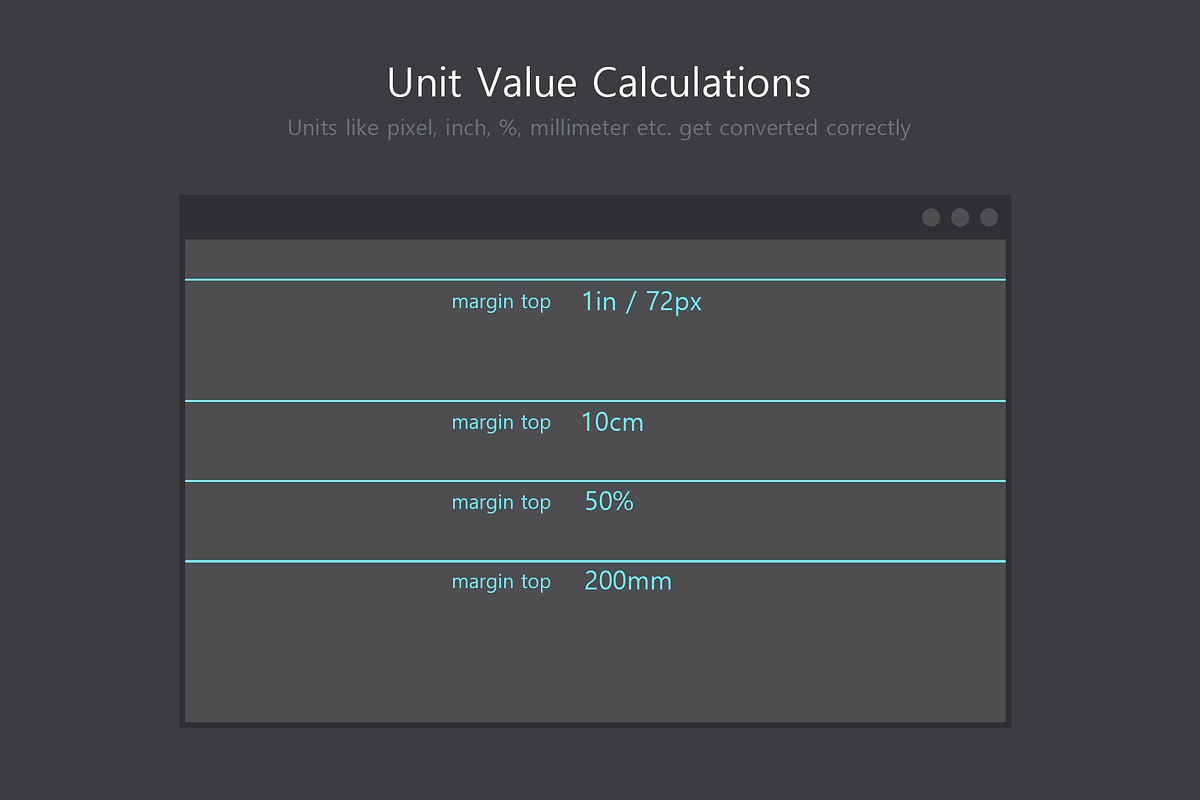Click the rightmost circle in window title bar
1200x800 pixels.
pyautogui.click(x=989, y=218)
